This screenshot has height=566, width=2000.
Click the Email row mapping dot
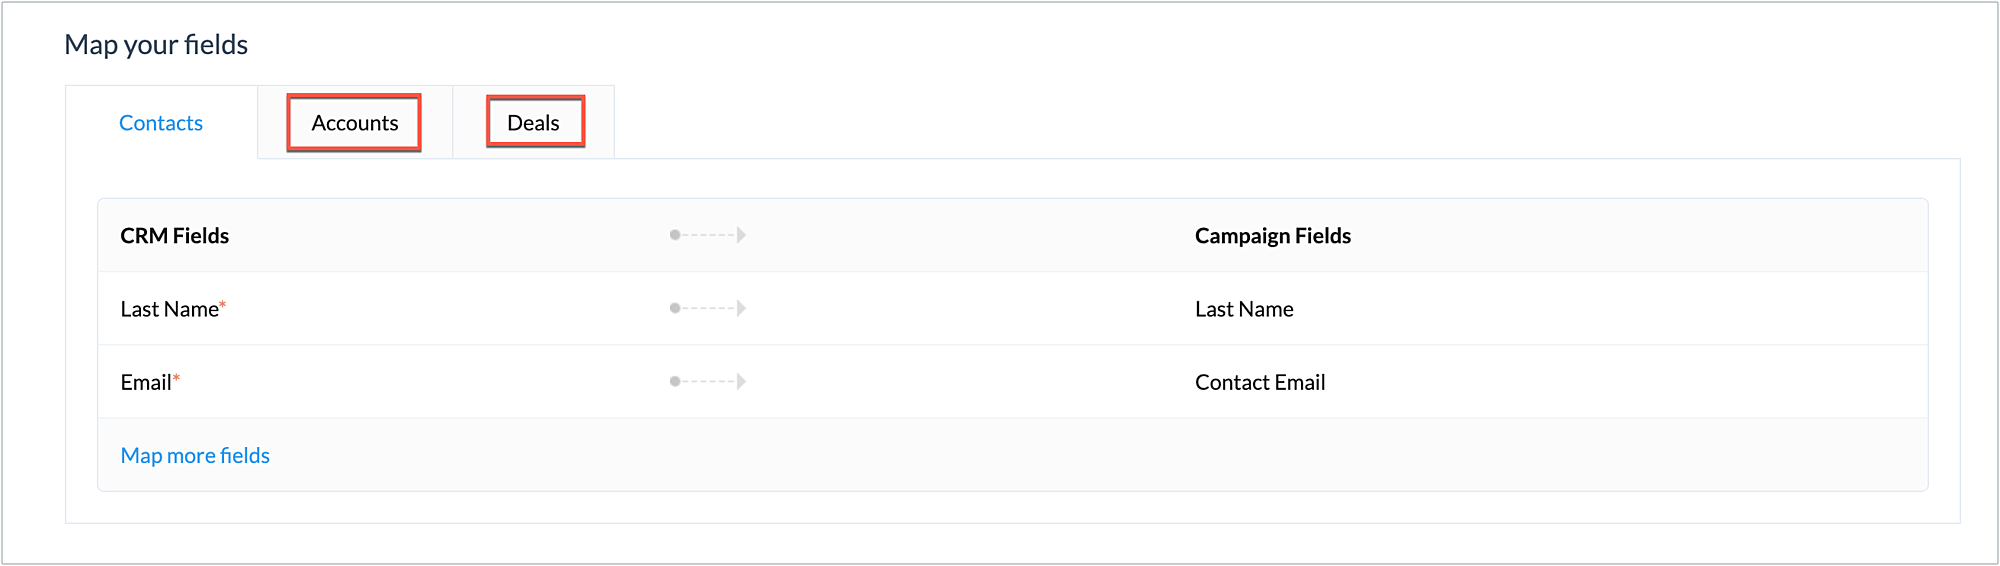pyautogui.click(x=675, y=381)
